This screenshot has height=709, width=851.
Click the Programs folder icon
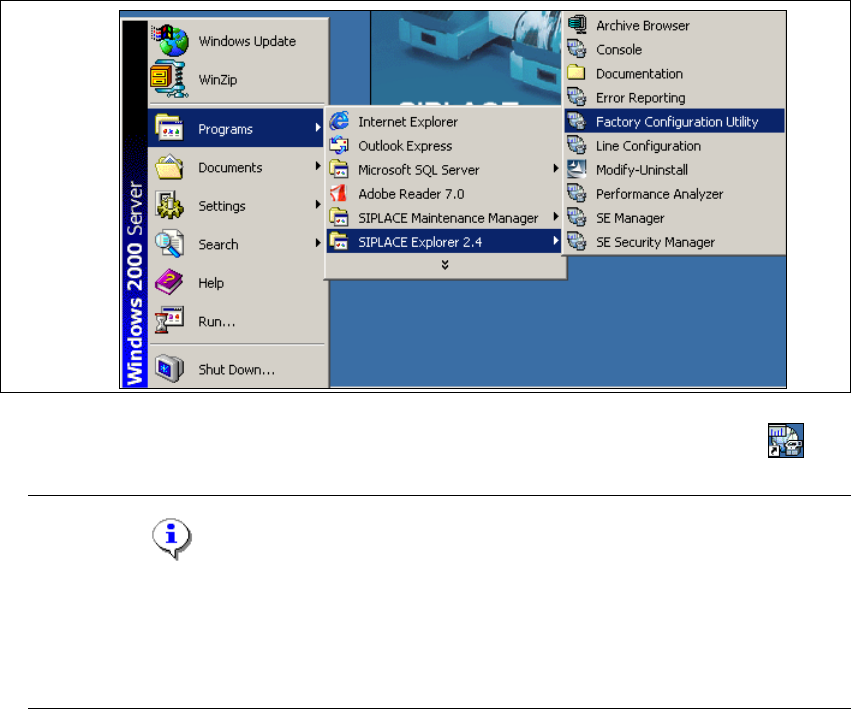[x=169, y=128]
